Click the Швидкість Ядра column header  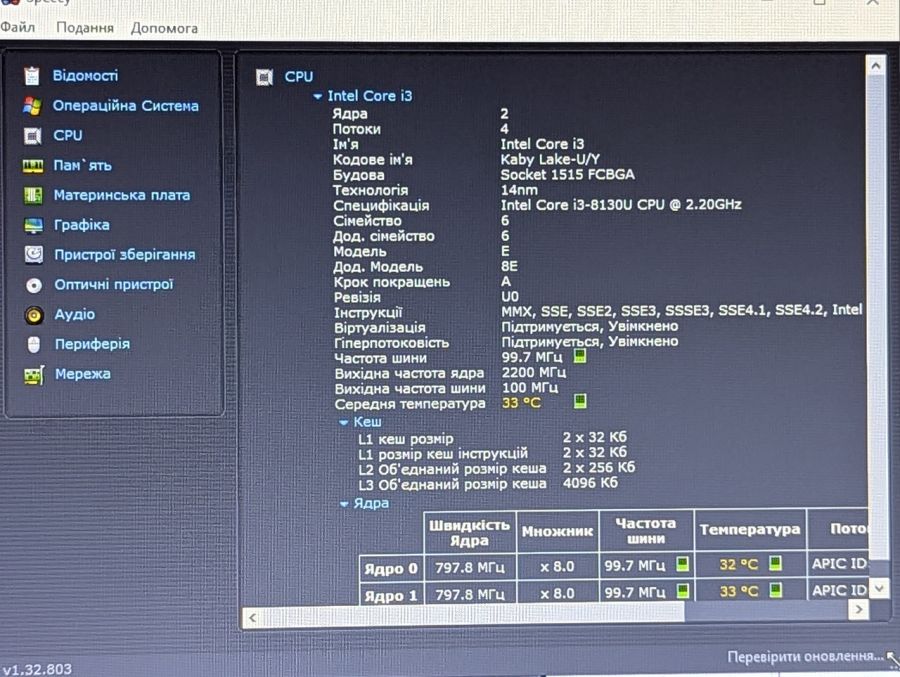(470, 533)
